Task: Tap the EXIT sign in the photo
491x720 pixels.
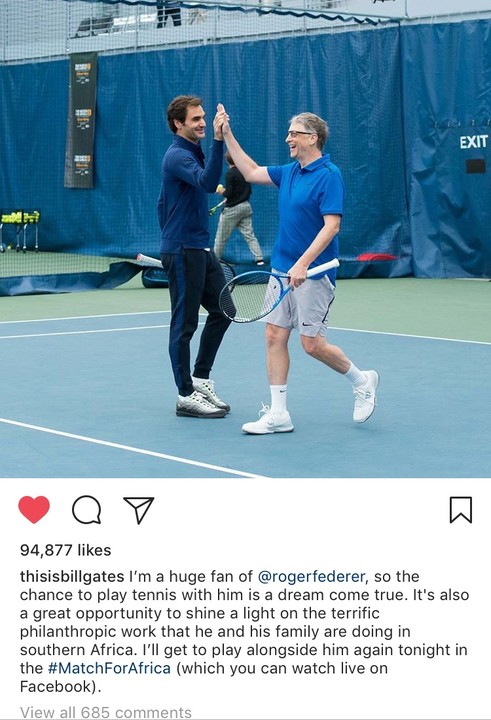Action: click(x=474, y=142)
